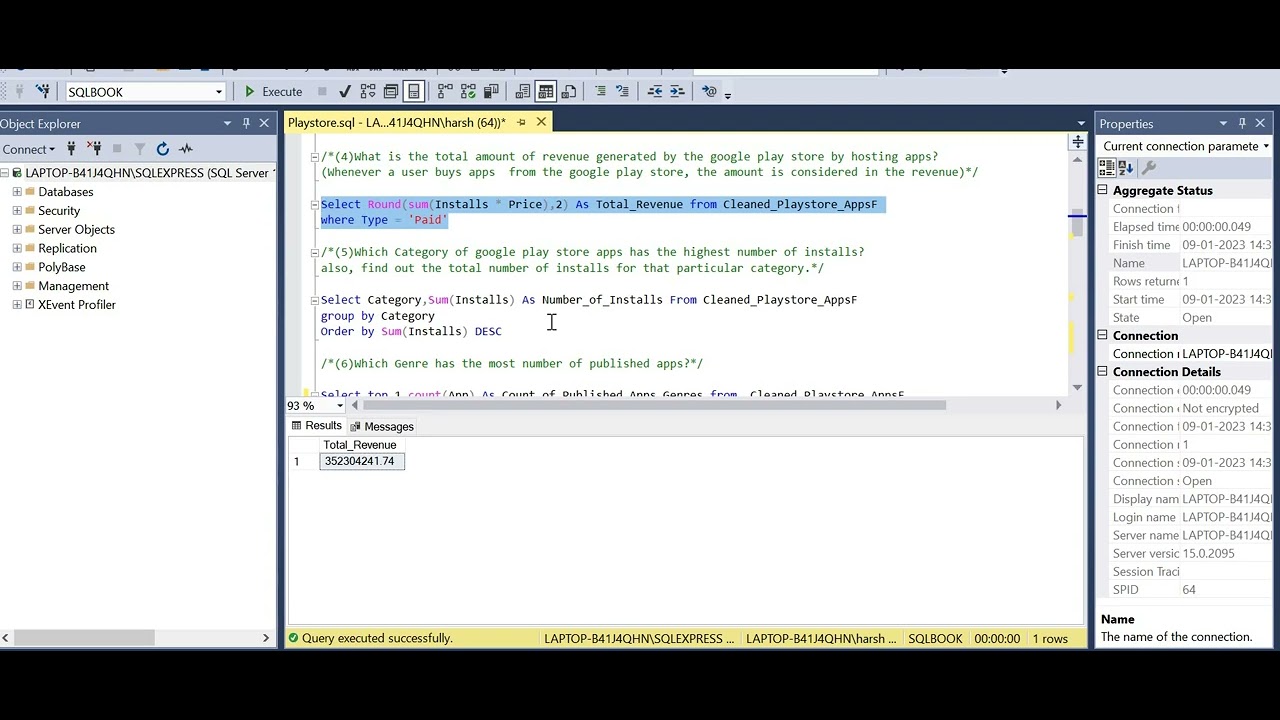Click Disconnect icon in Object Explorer
1280x720 pixels.
pos(94,149)
